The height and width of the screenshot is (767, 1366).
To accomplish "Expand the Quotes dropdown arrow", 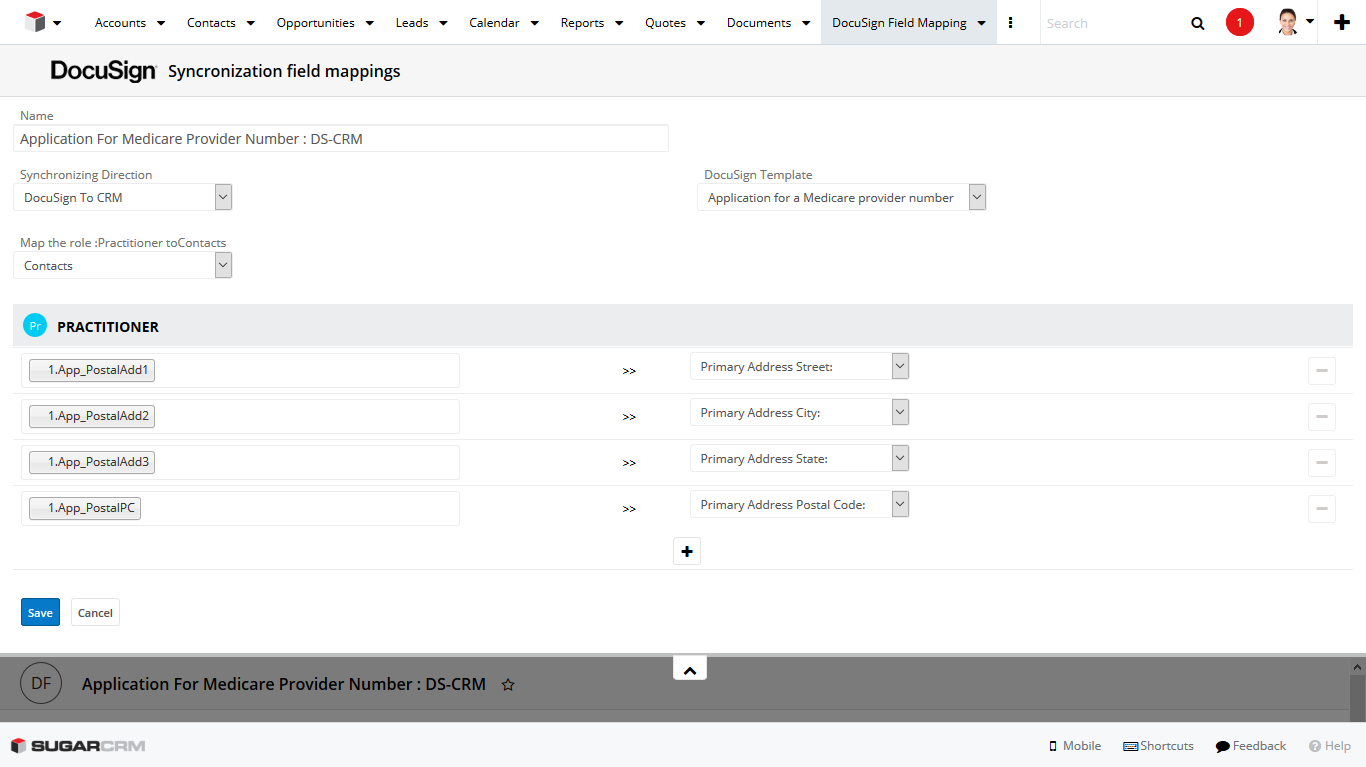I will pyautogui.click(x=700, y=23).
